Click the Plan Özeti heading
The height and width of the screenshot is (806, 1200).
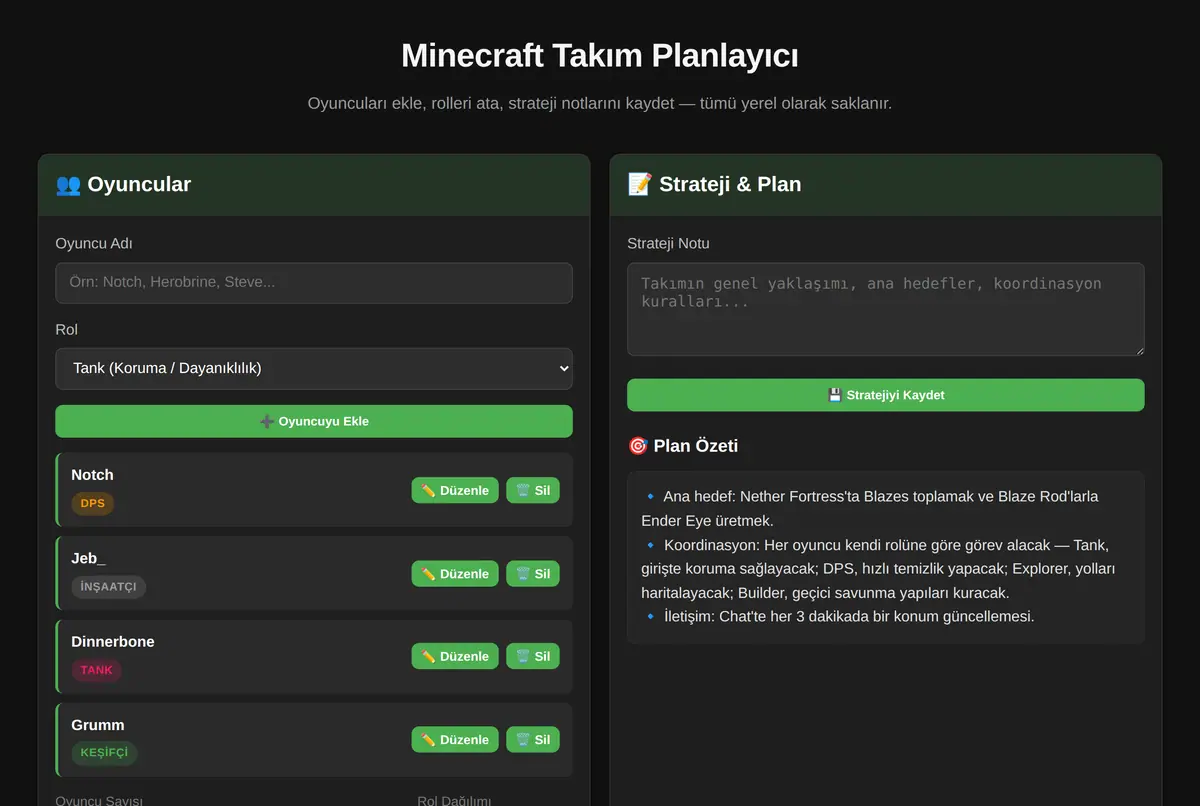(x=696, y=446)
